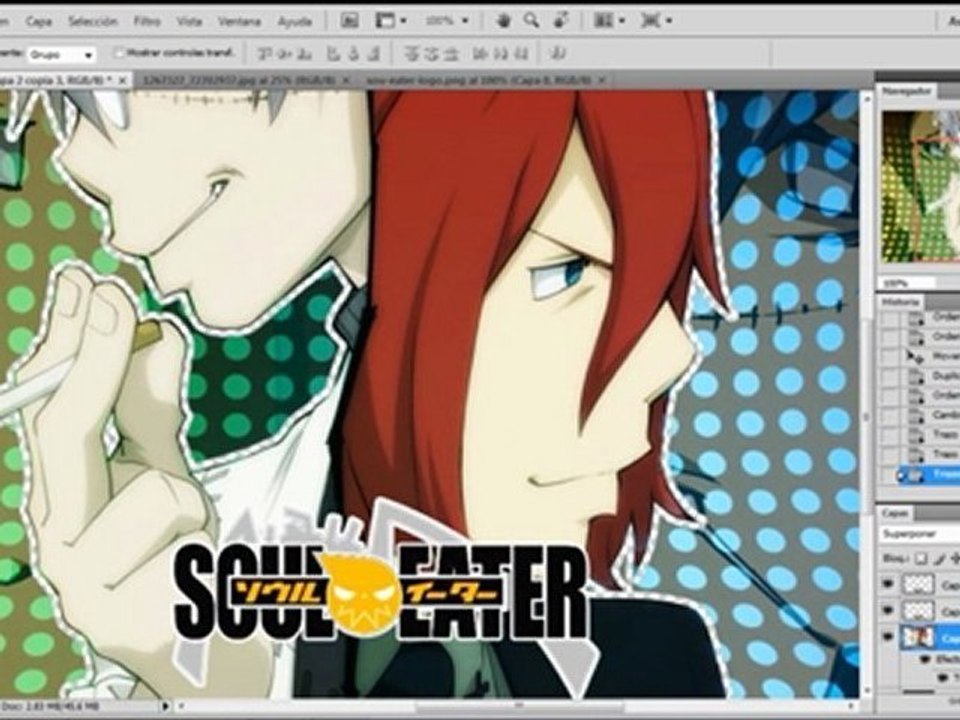
Task: Open the Superponer blend mode dropdown
Action: (x=920, y=534)
